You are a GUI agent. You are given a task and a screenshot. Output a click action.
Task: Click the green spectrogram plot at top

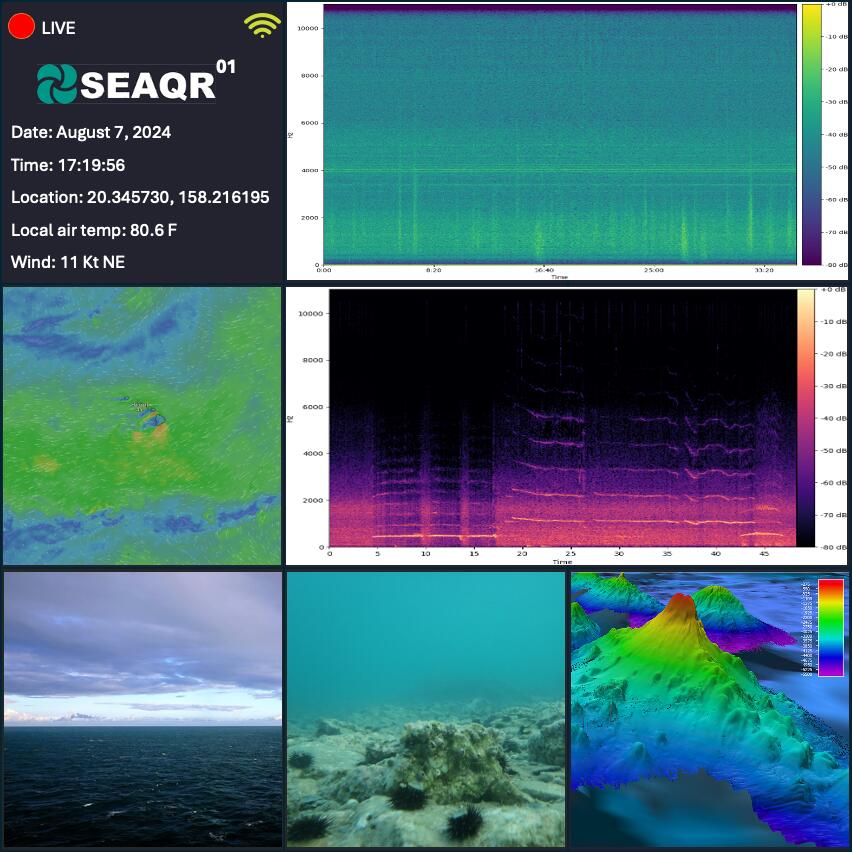pyautogui.click(x=560, y=135)
